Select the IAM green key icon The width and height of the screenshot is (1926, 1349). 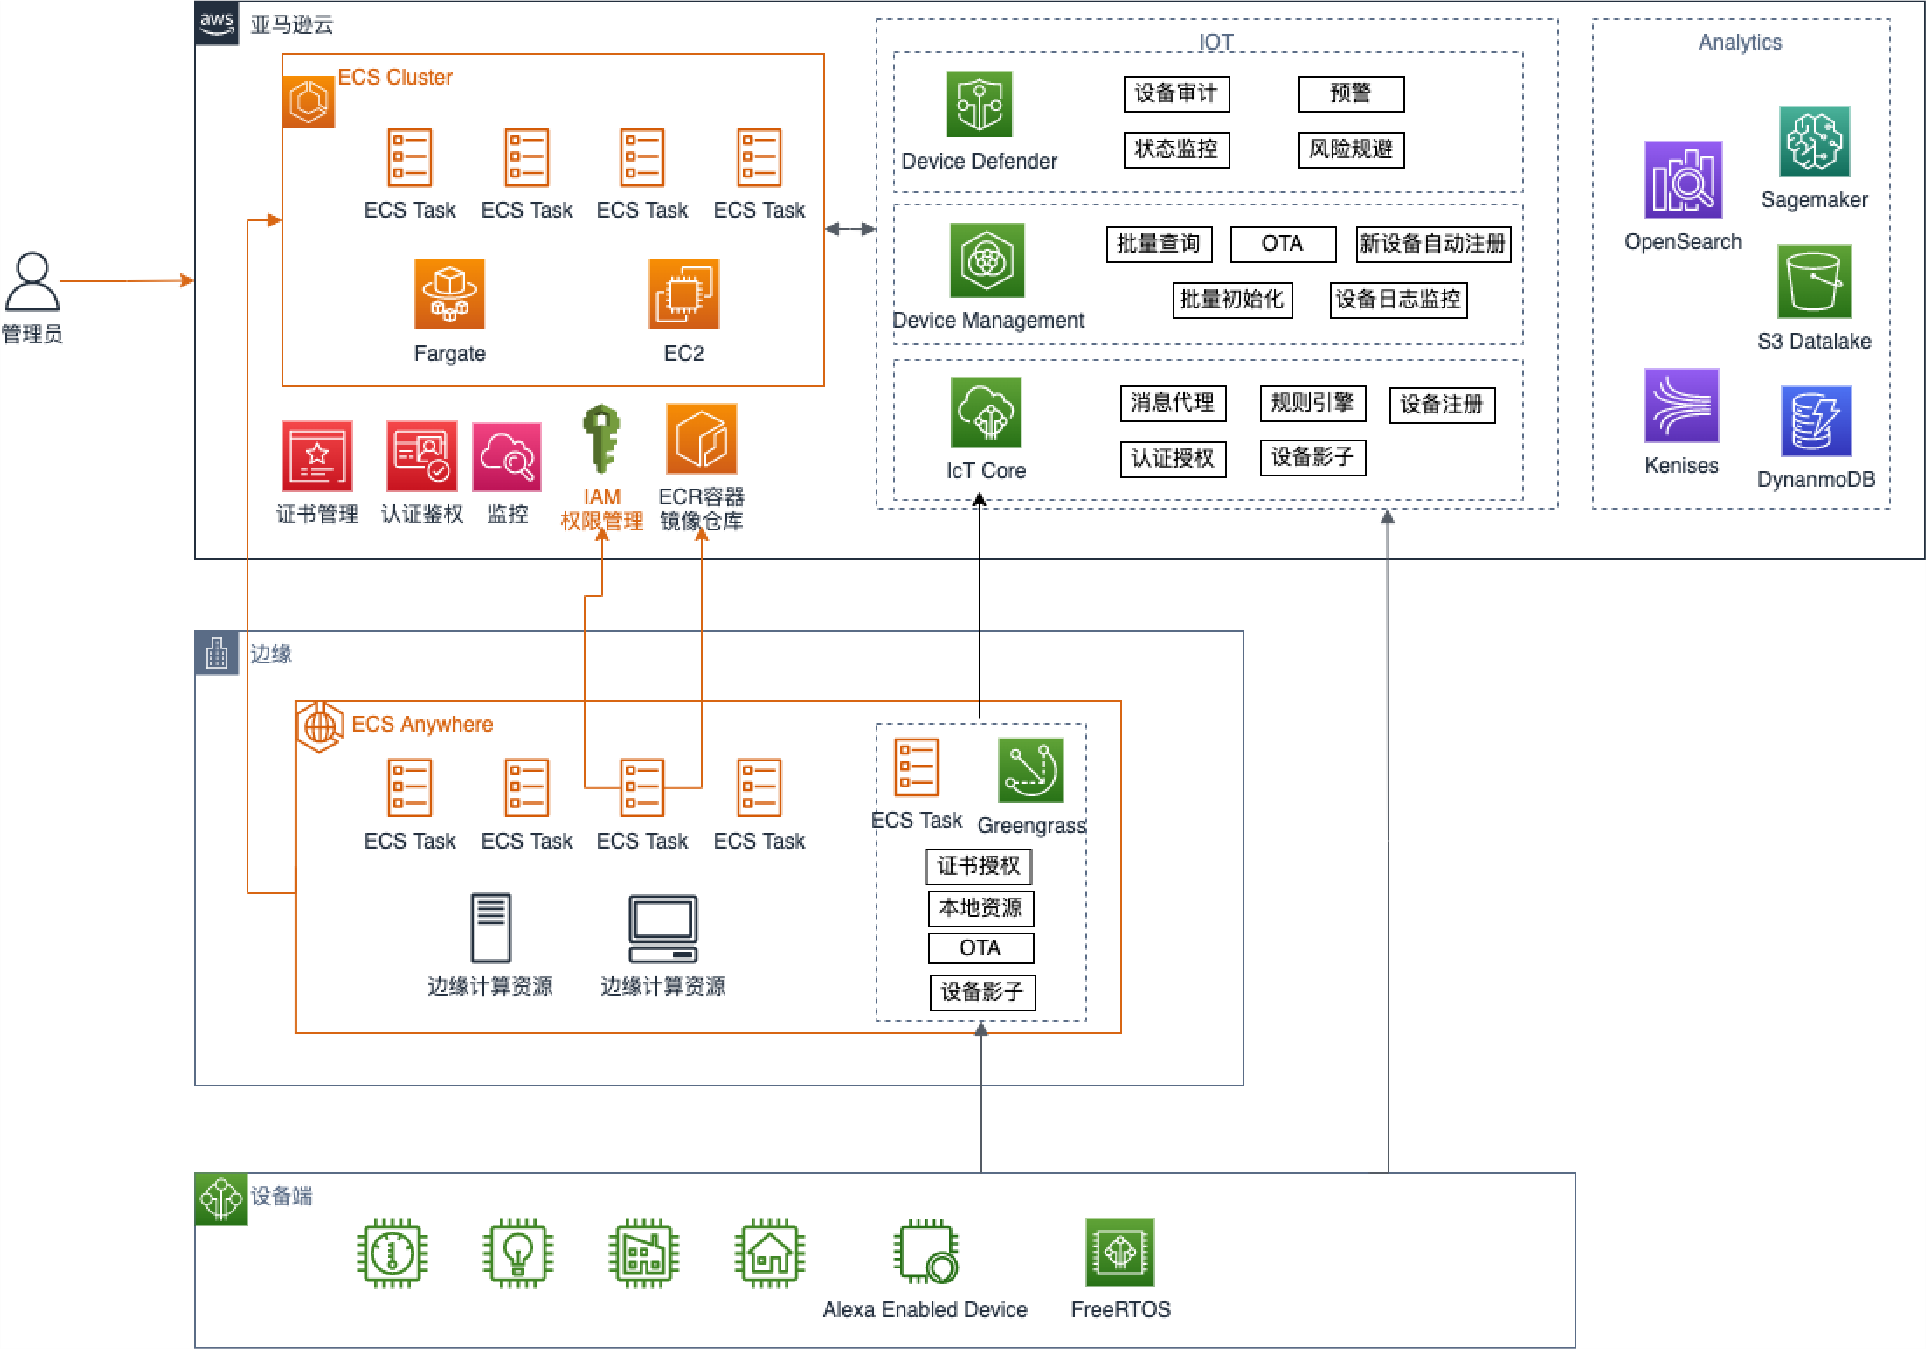point(602,439)
